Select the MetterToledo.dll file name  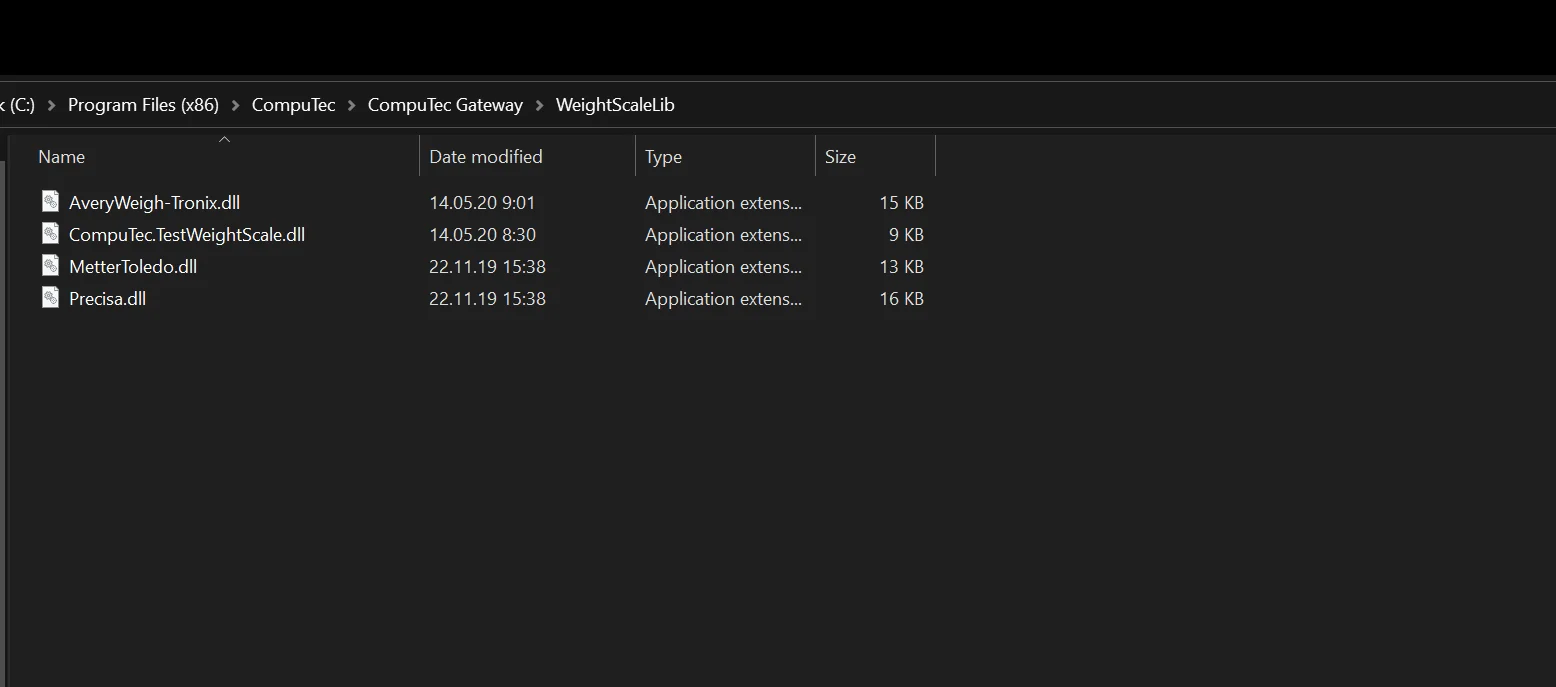132,267
